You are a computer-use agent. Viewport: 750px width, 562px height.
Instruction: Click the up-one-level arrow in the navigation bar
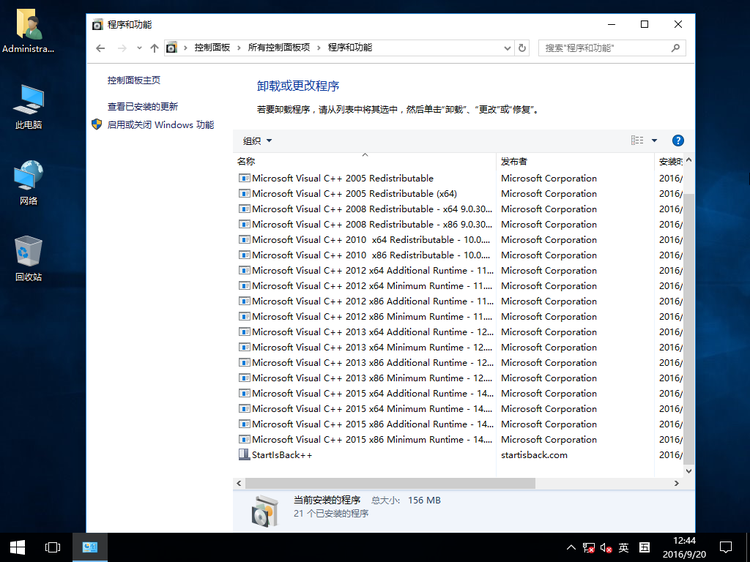tap(154, 48)
